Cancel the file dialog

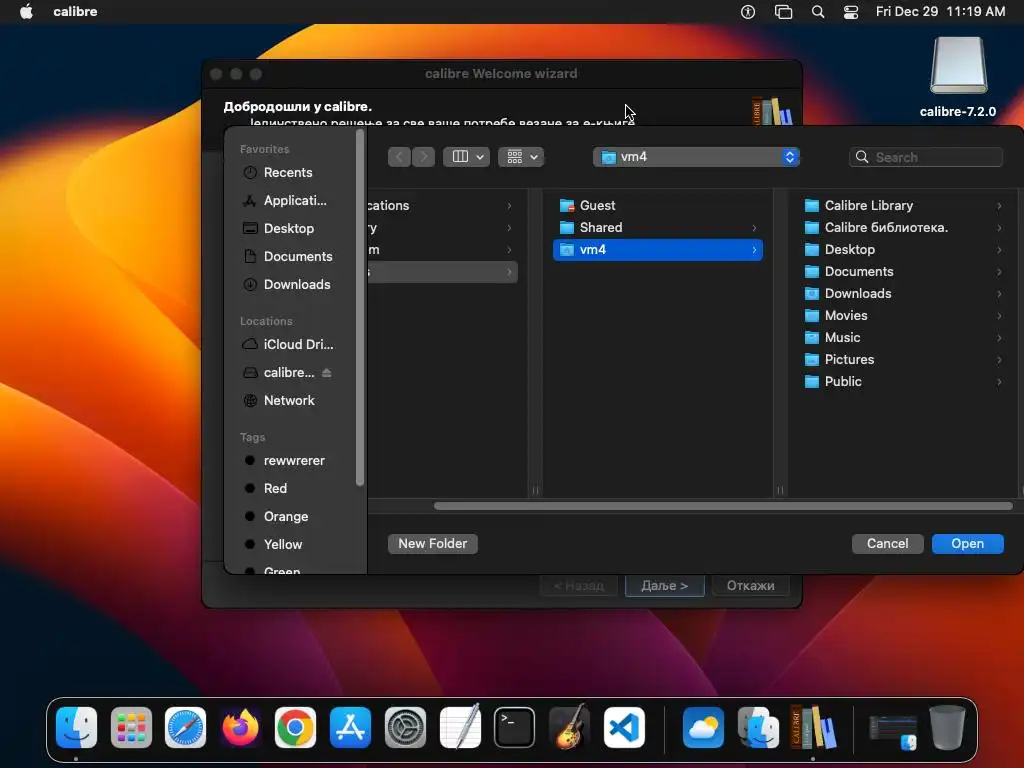[x=887, y=544]
